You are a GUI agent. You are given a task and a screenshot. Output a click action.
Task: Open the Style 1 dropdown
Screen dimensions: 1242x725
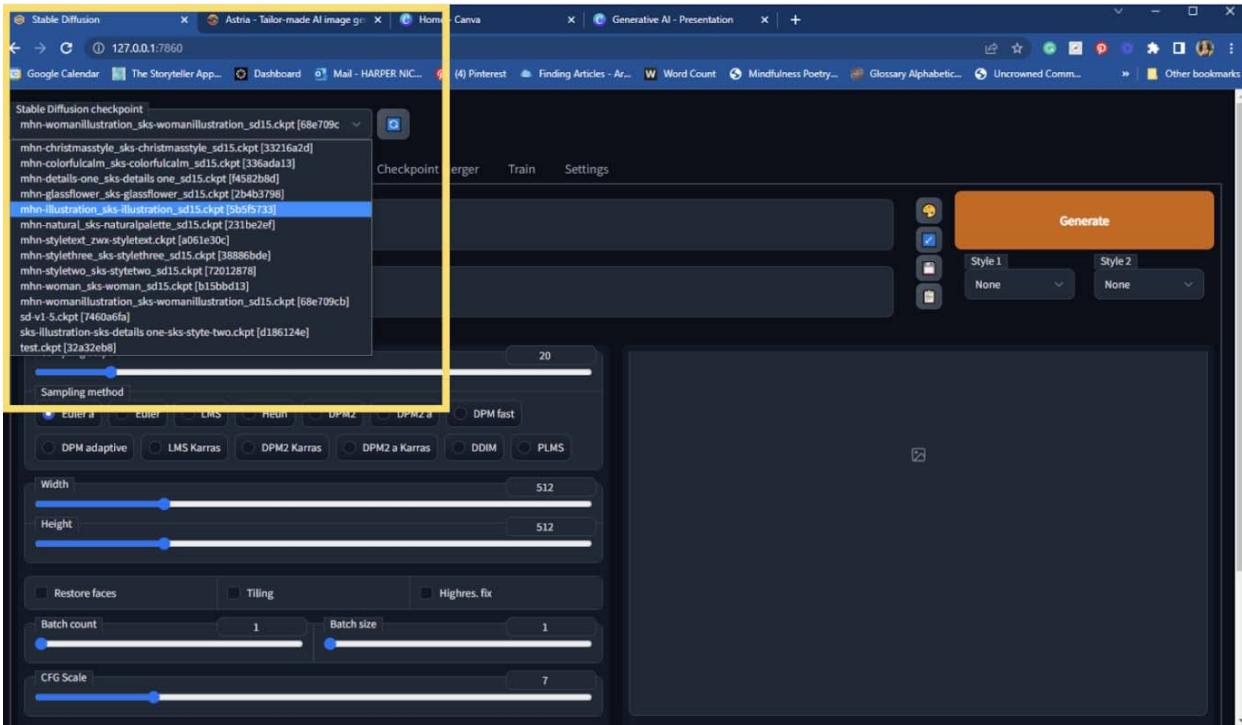coord(1020,285)
